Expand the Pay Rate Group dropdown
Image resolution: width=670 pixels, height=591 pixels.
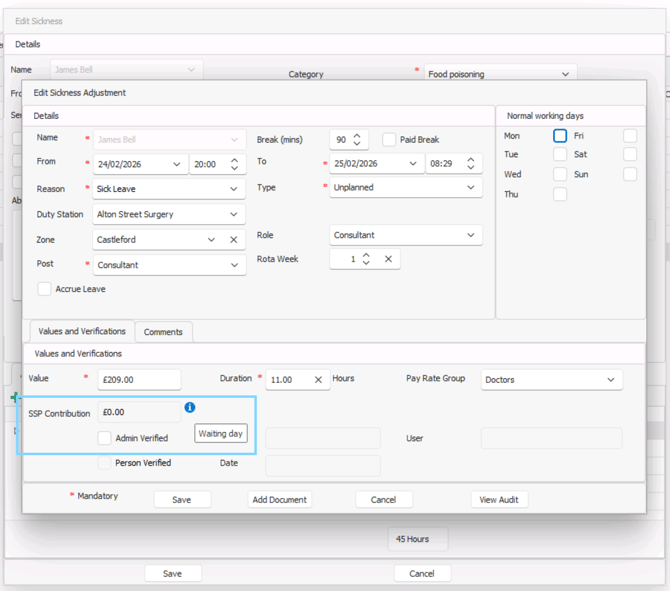coord(610,380)
